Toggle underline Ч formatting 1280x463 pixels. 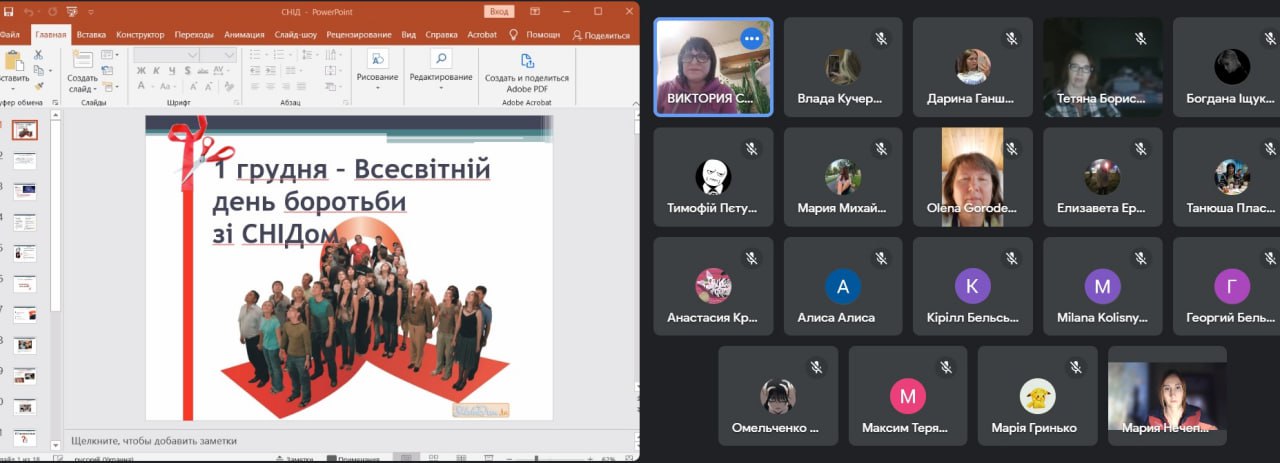point(173,71)
